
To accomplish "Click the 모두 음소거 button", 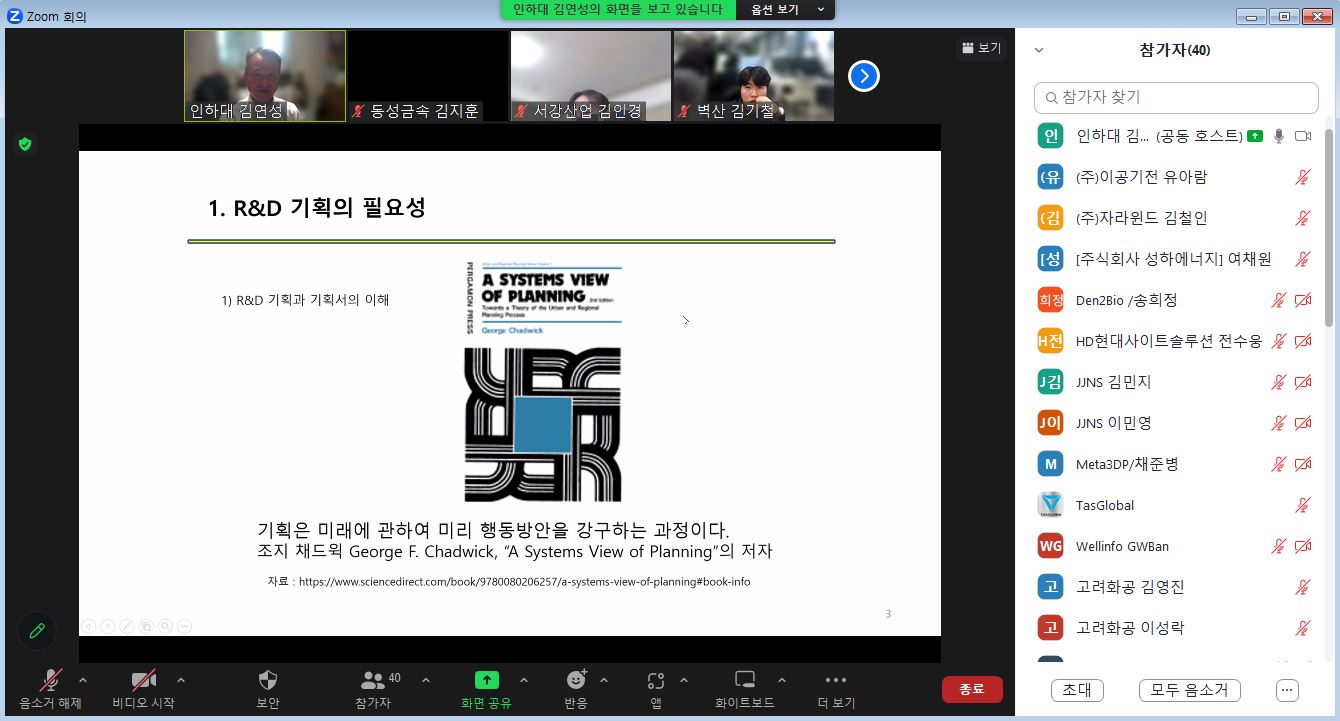I will click(x=1190, y=690).
